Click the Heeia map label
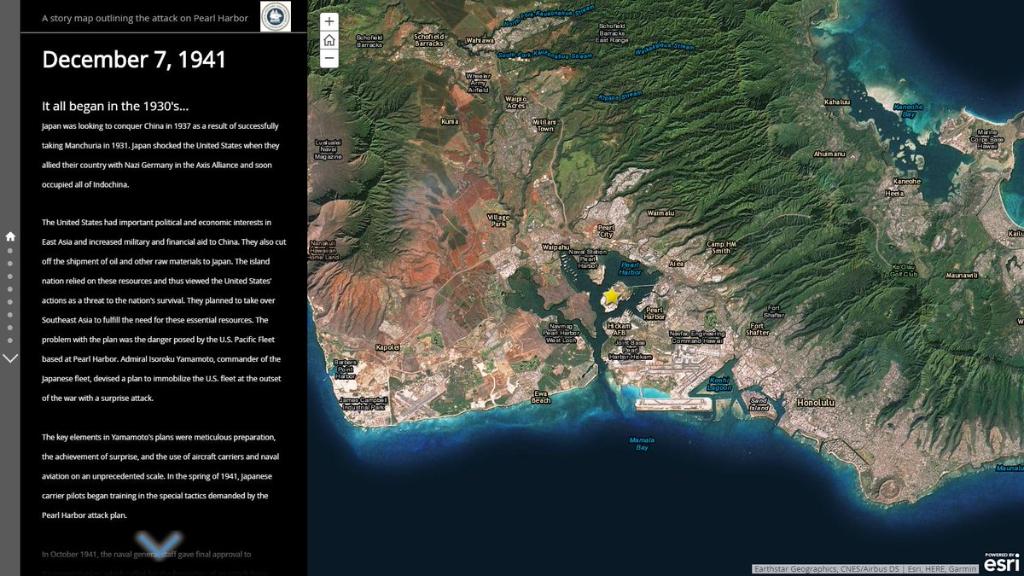The width and height of the screenshot is (1024, 576). [x=894, y=193]
